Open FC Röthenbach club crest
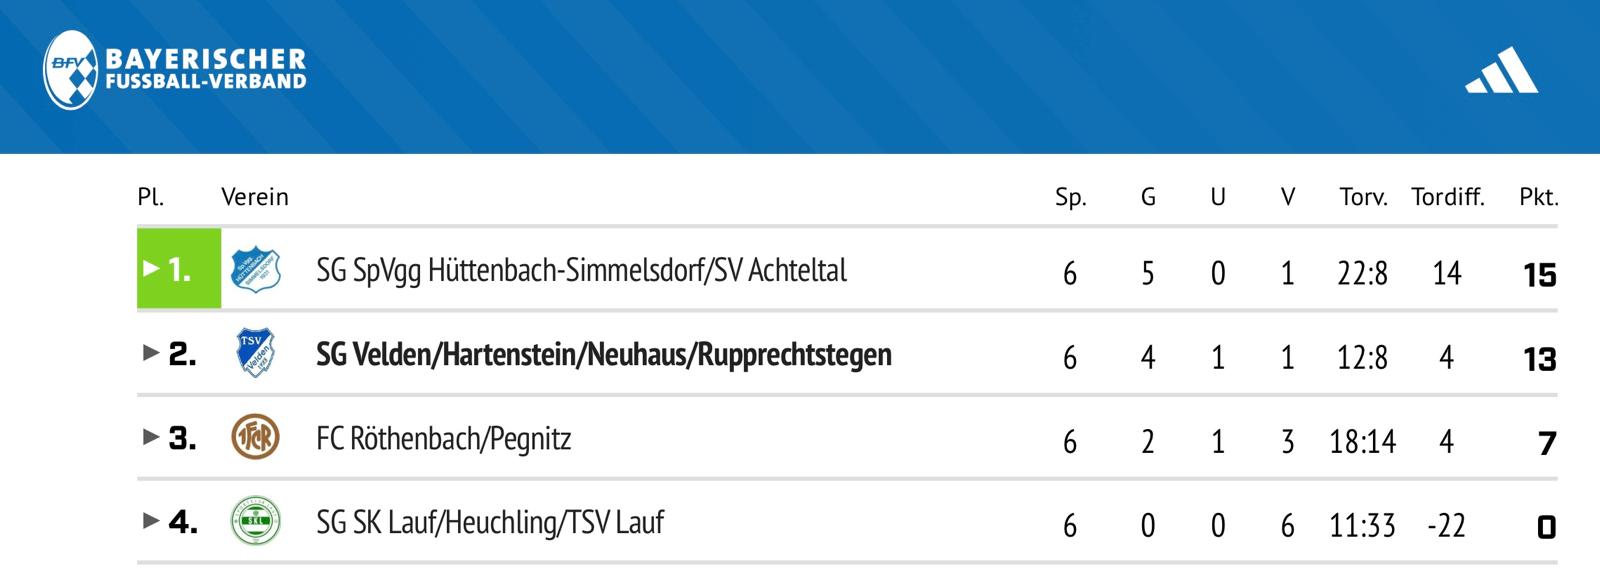1600x578 pixels. pos(255,437)
